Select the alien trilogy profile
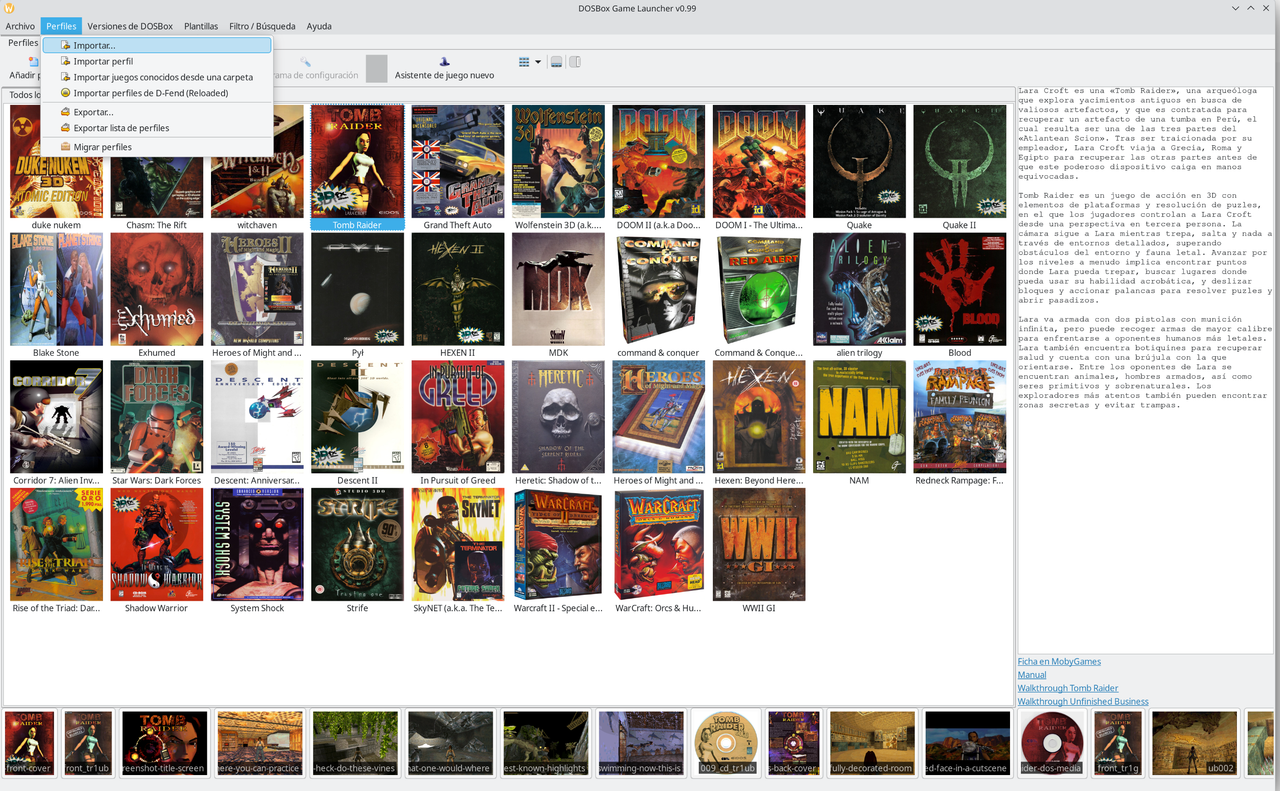 tap(859, 296)
